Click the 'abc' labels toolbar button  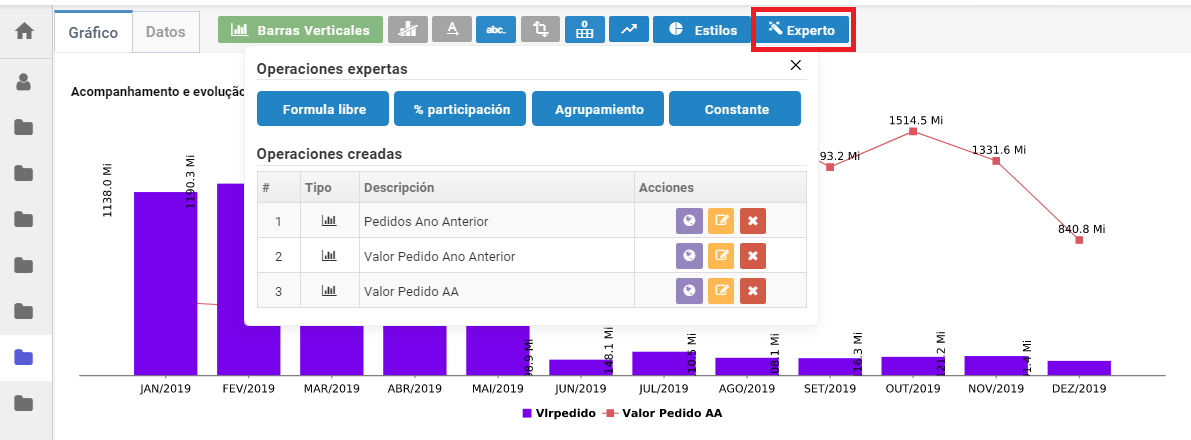[x=496, y=30]
